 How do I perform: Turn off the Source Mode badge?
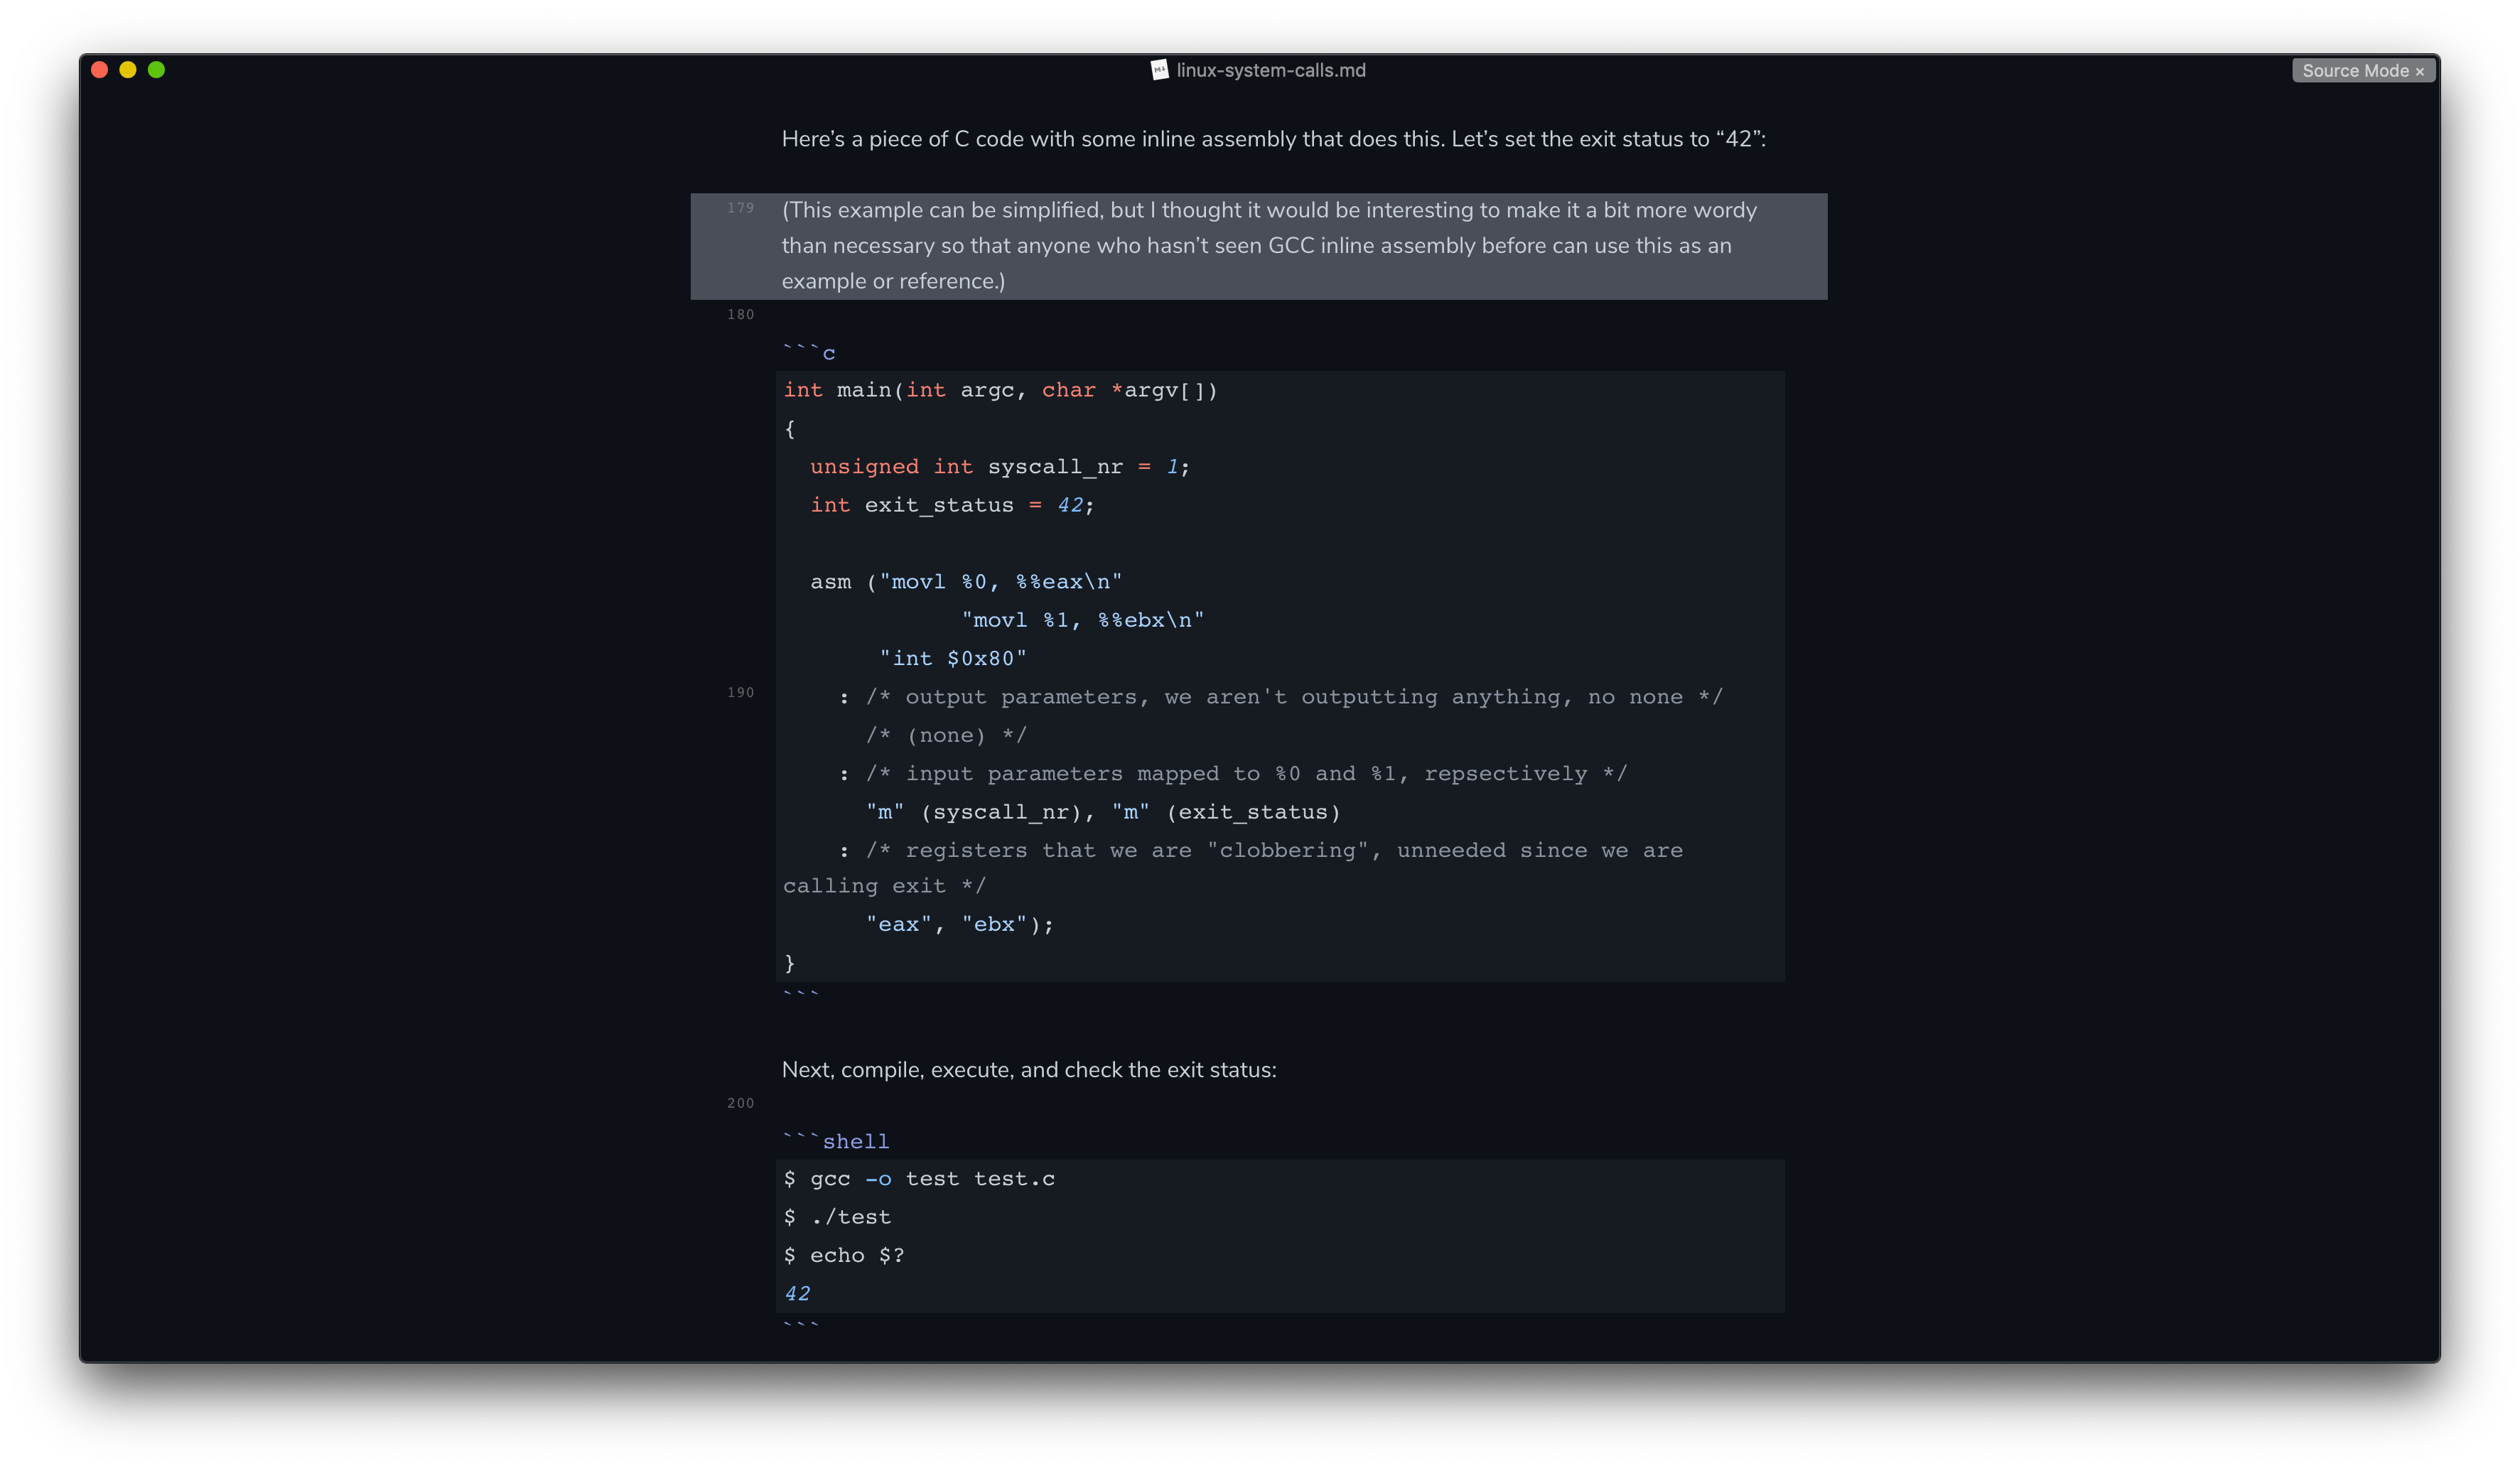pos(2363,71)
